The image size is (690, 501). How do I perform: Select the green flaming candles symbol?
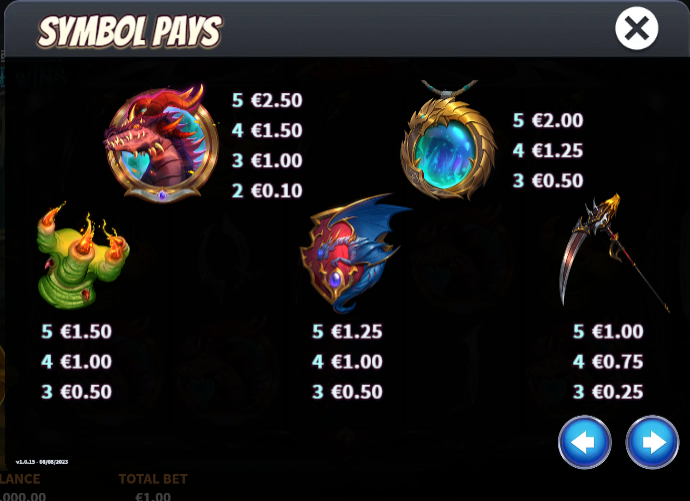(83, 255)
